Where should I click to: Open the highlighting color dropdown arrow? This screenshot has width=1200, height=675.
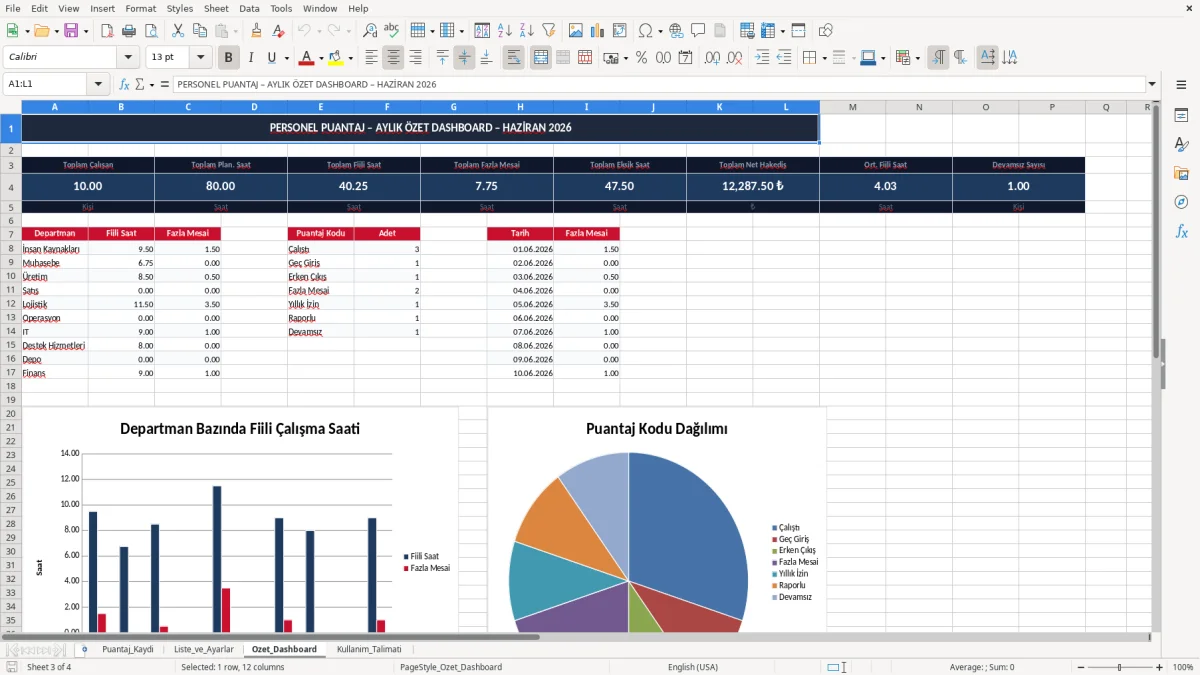350,58
